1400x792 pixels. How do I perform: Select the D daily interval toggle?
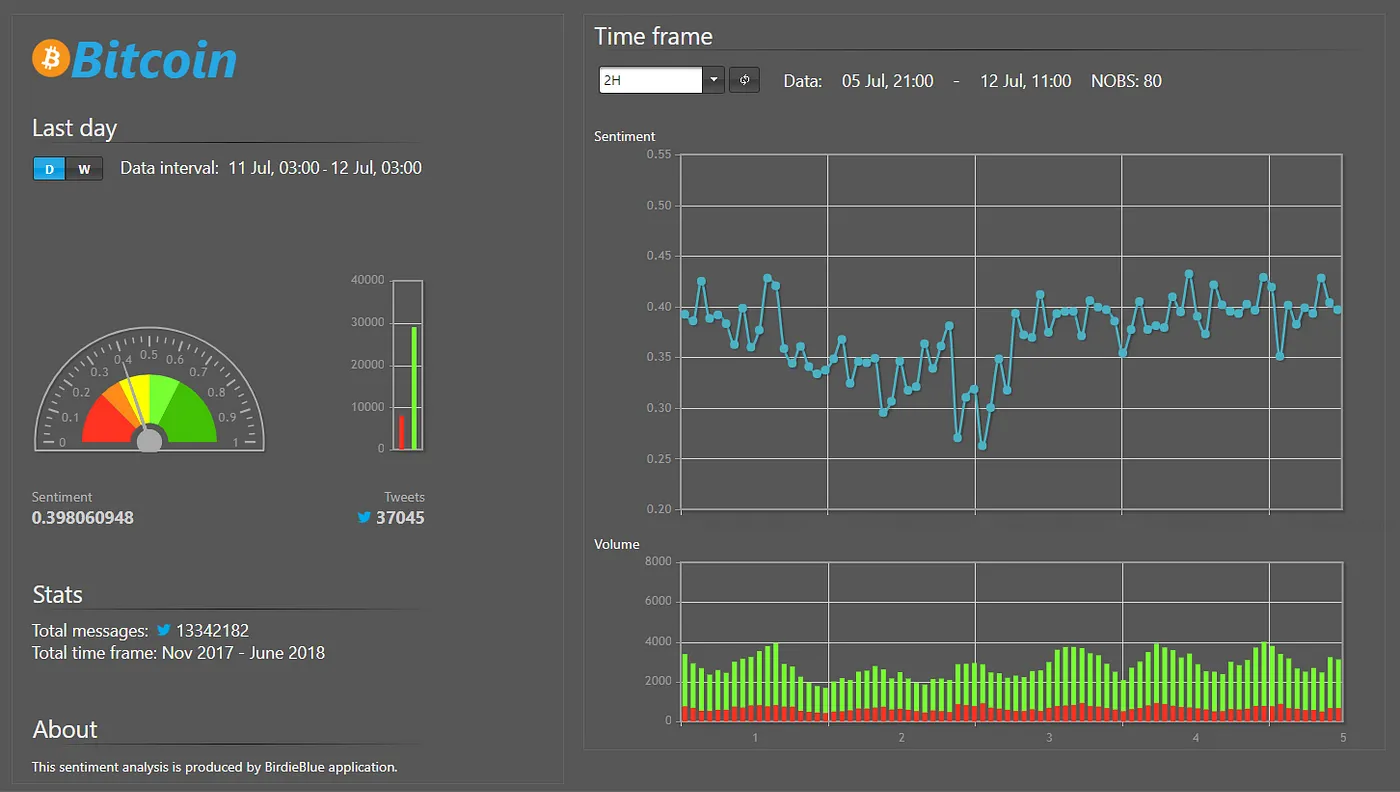pyautogui.click(x=49, y=169)
